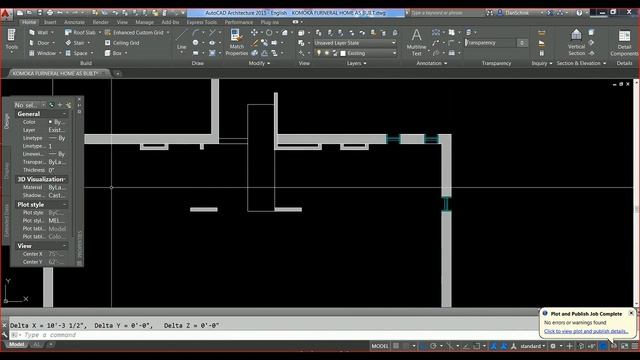The height and width of the screenshot is (360, 640).
Task: Toggle MODEL space button in status bar
Action: point(380,346)
